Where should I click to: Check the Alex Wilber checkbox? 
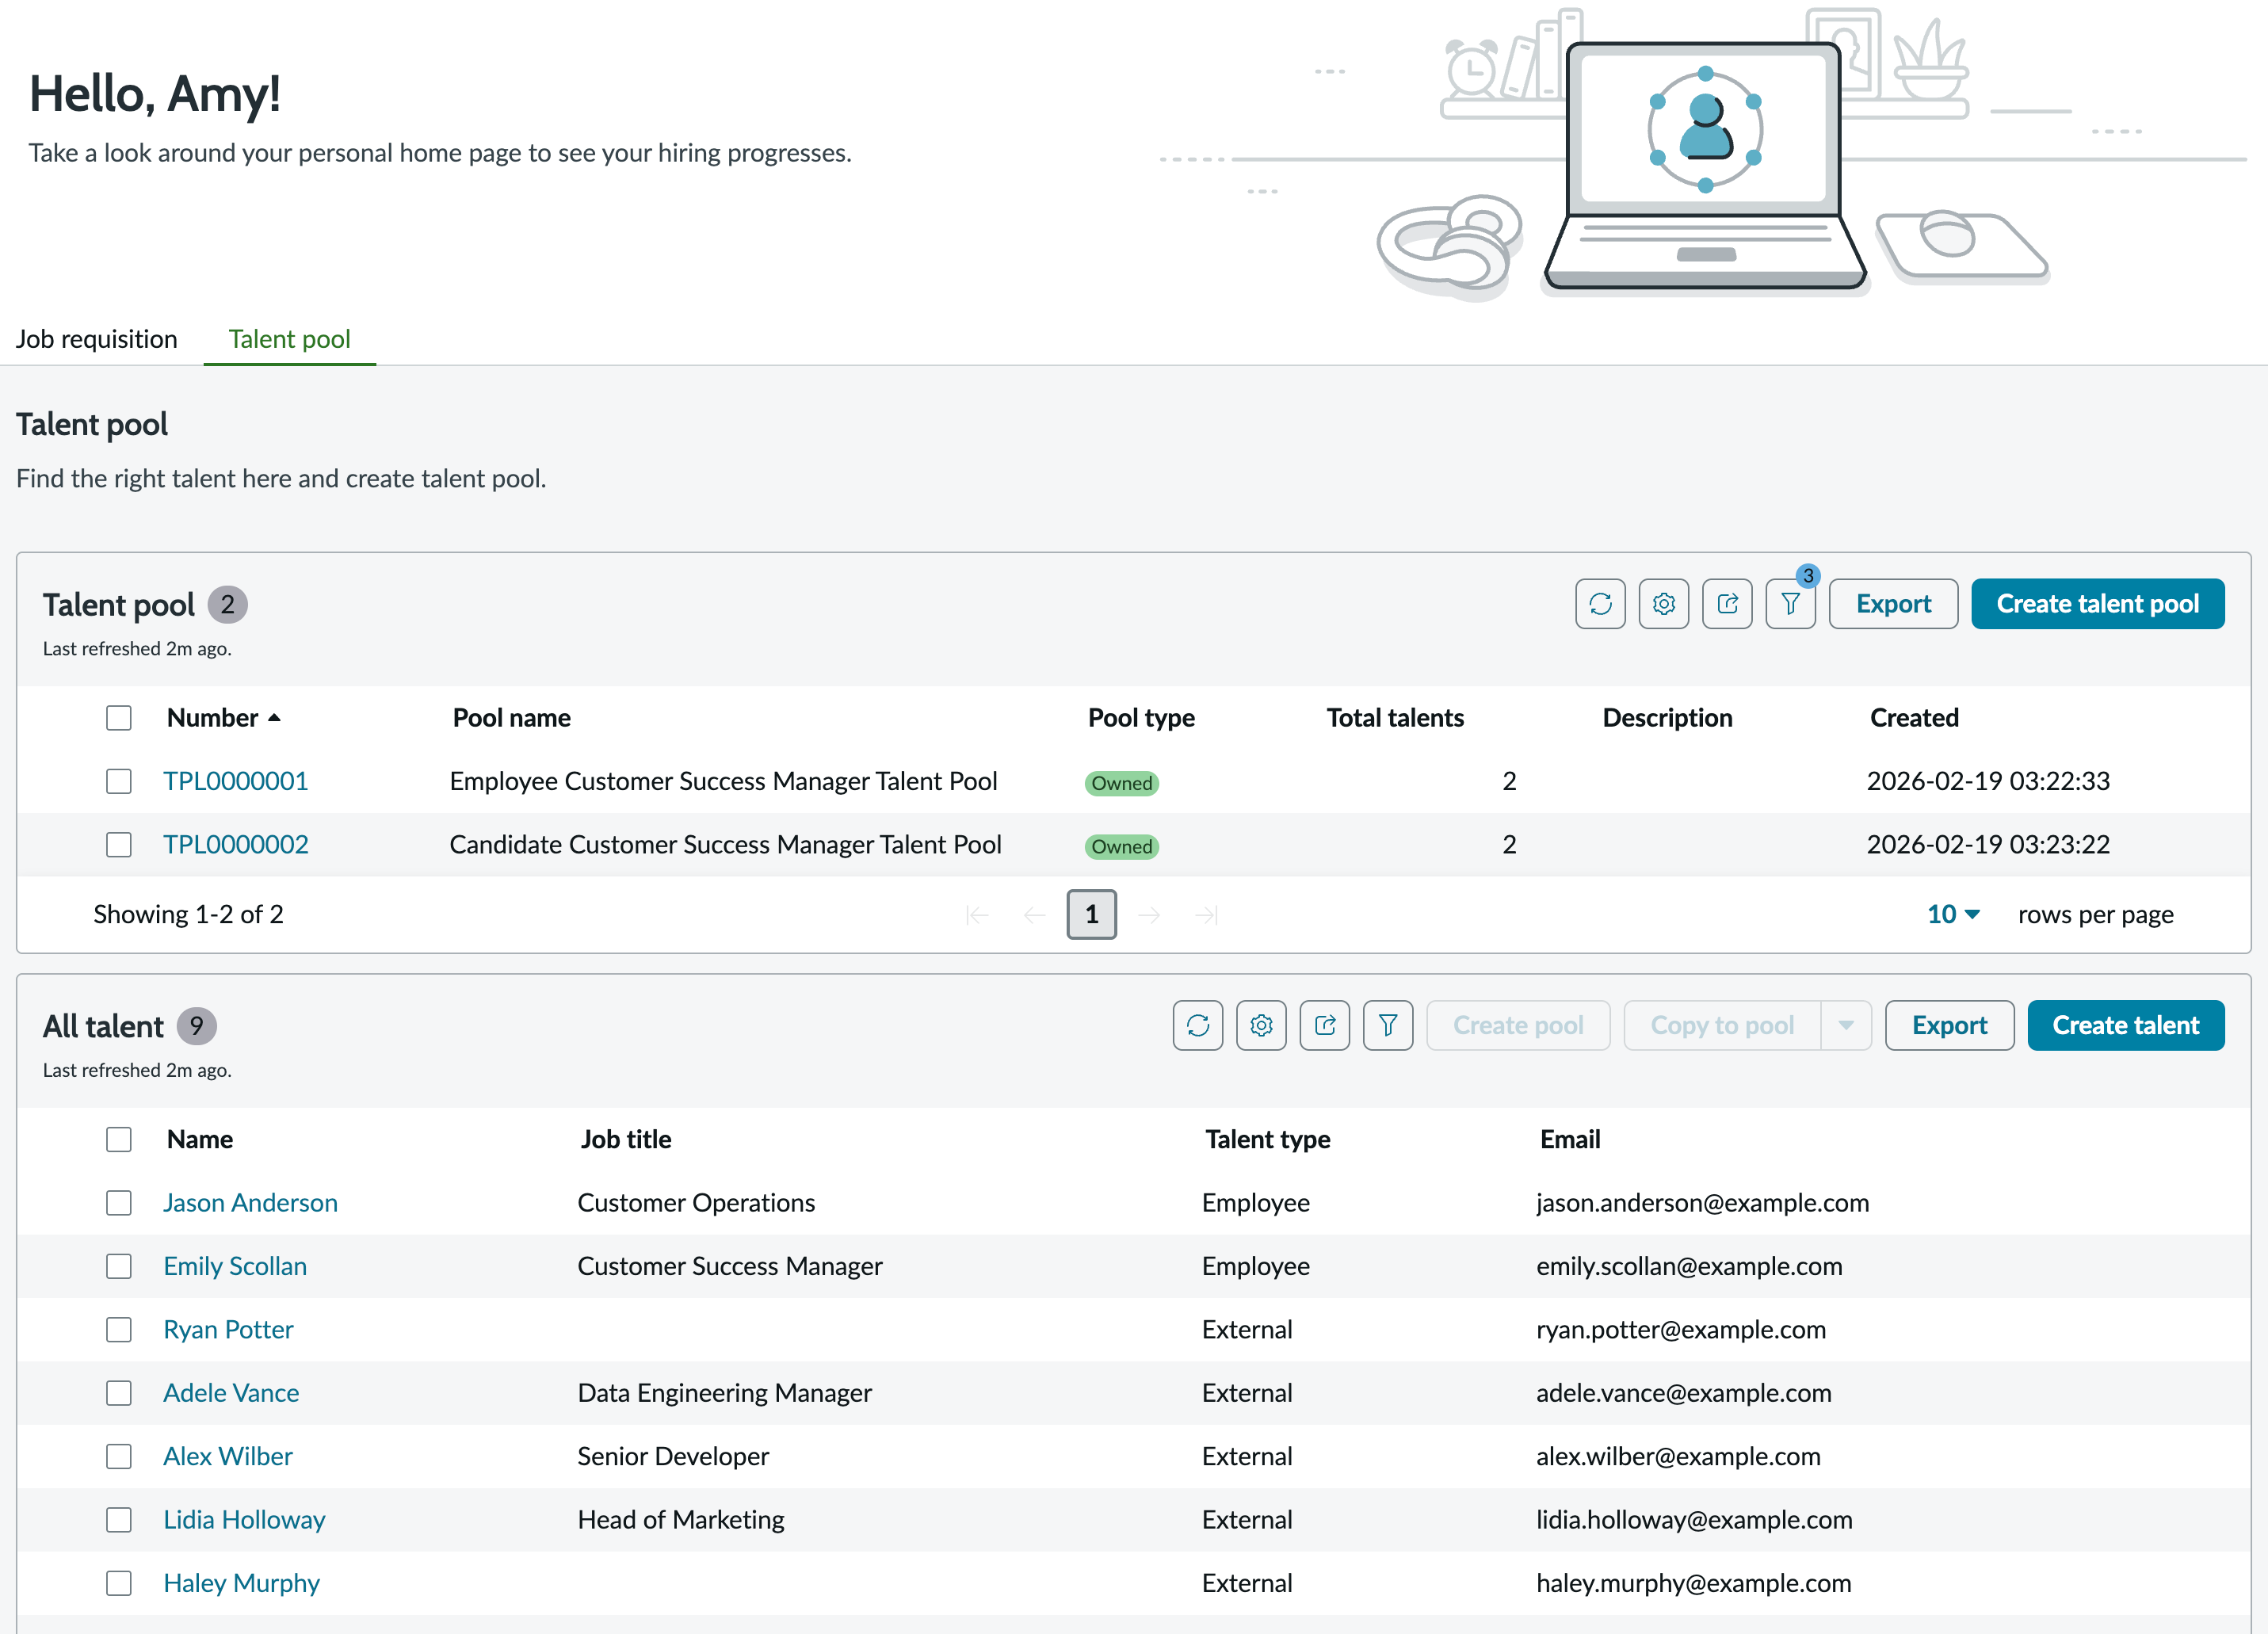119,1456
